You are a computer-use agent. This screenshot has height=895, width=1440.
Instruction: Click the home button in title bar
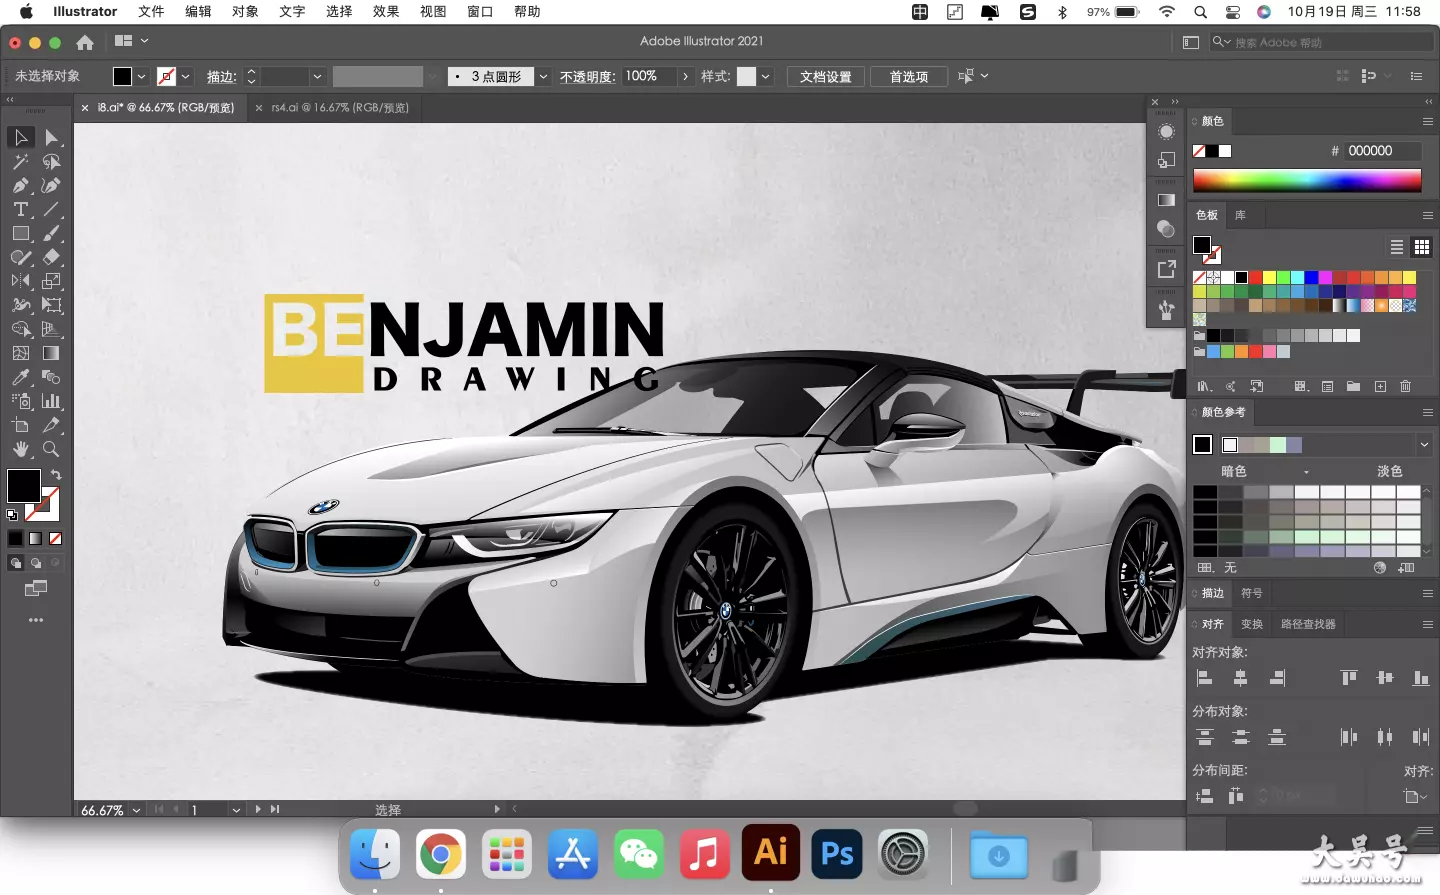click(85, 42)
